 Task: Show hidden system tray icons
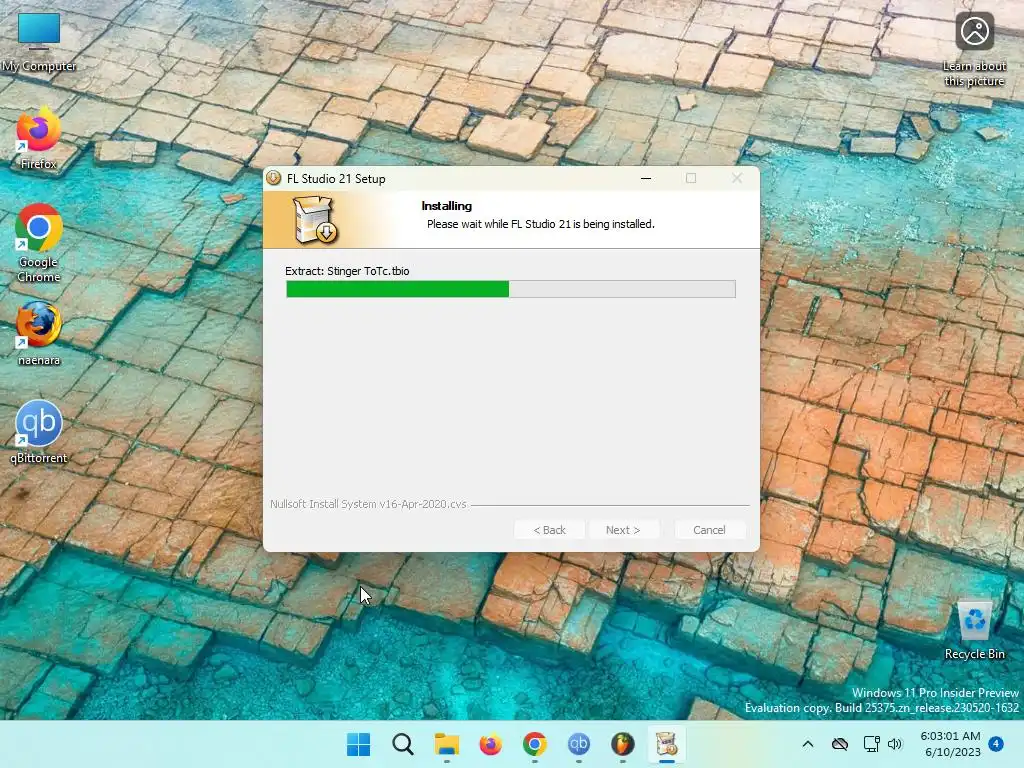[808, 744]
